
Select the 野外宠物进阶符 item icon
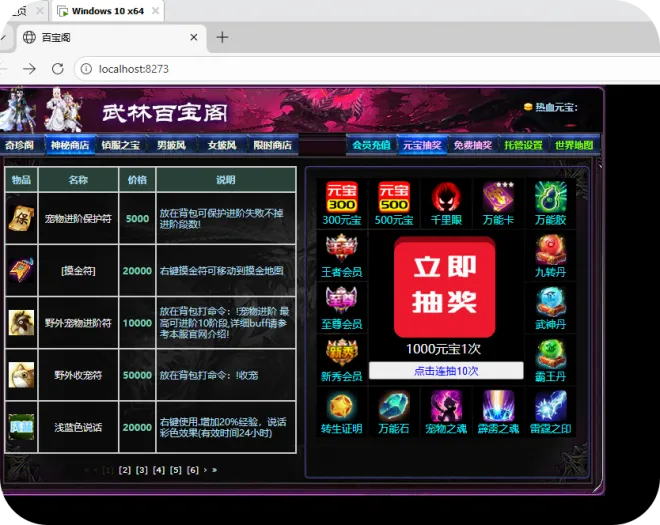click(x=21, y=322)
